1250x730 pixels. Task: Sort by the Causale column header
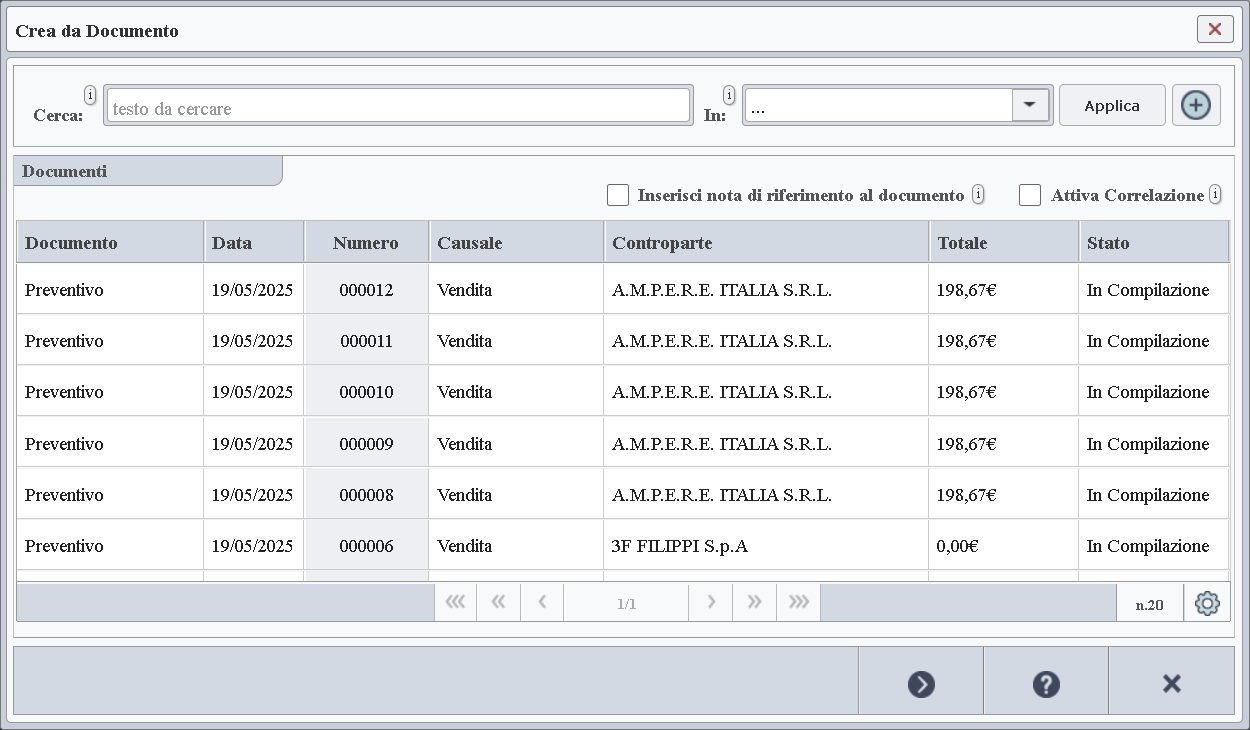[516, 242]
